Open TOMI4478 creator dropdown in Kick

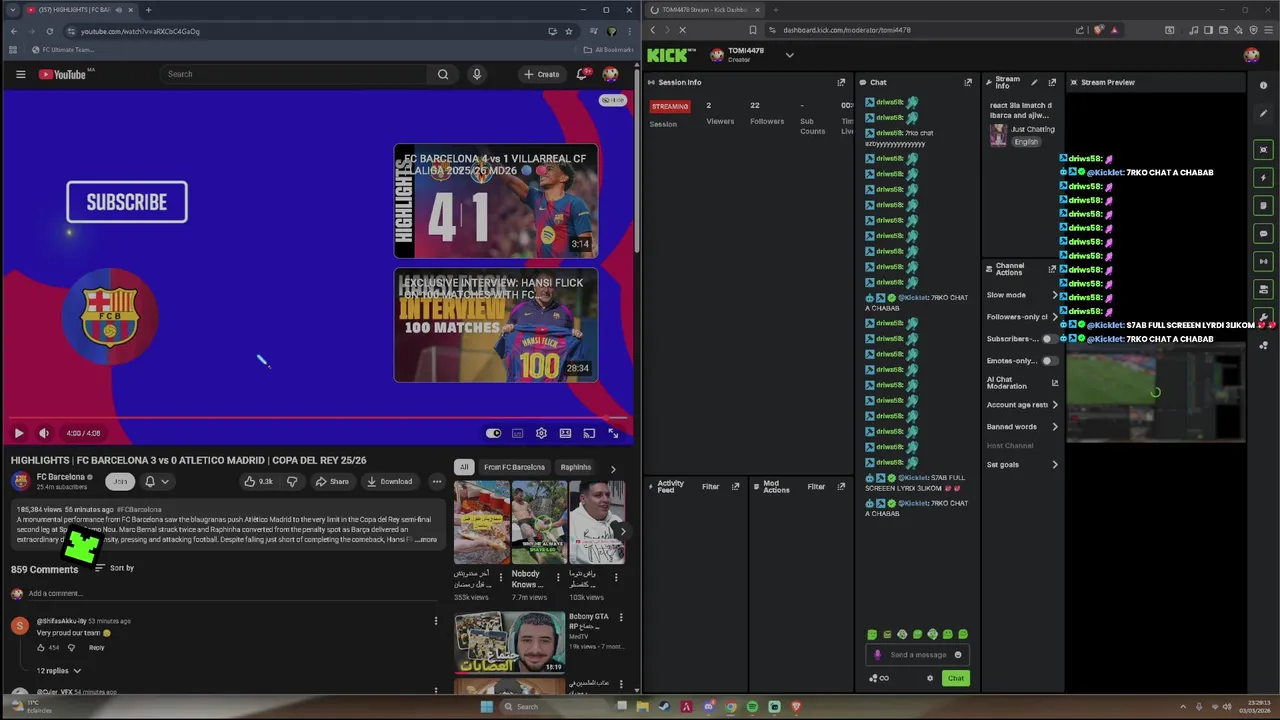point(789,55)
